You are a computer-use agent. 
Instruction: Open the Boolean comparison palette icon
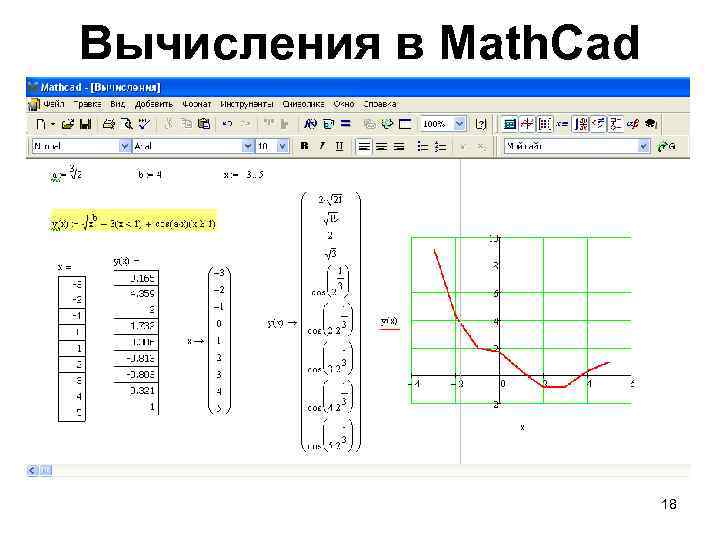point(598,124)
